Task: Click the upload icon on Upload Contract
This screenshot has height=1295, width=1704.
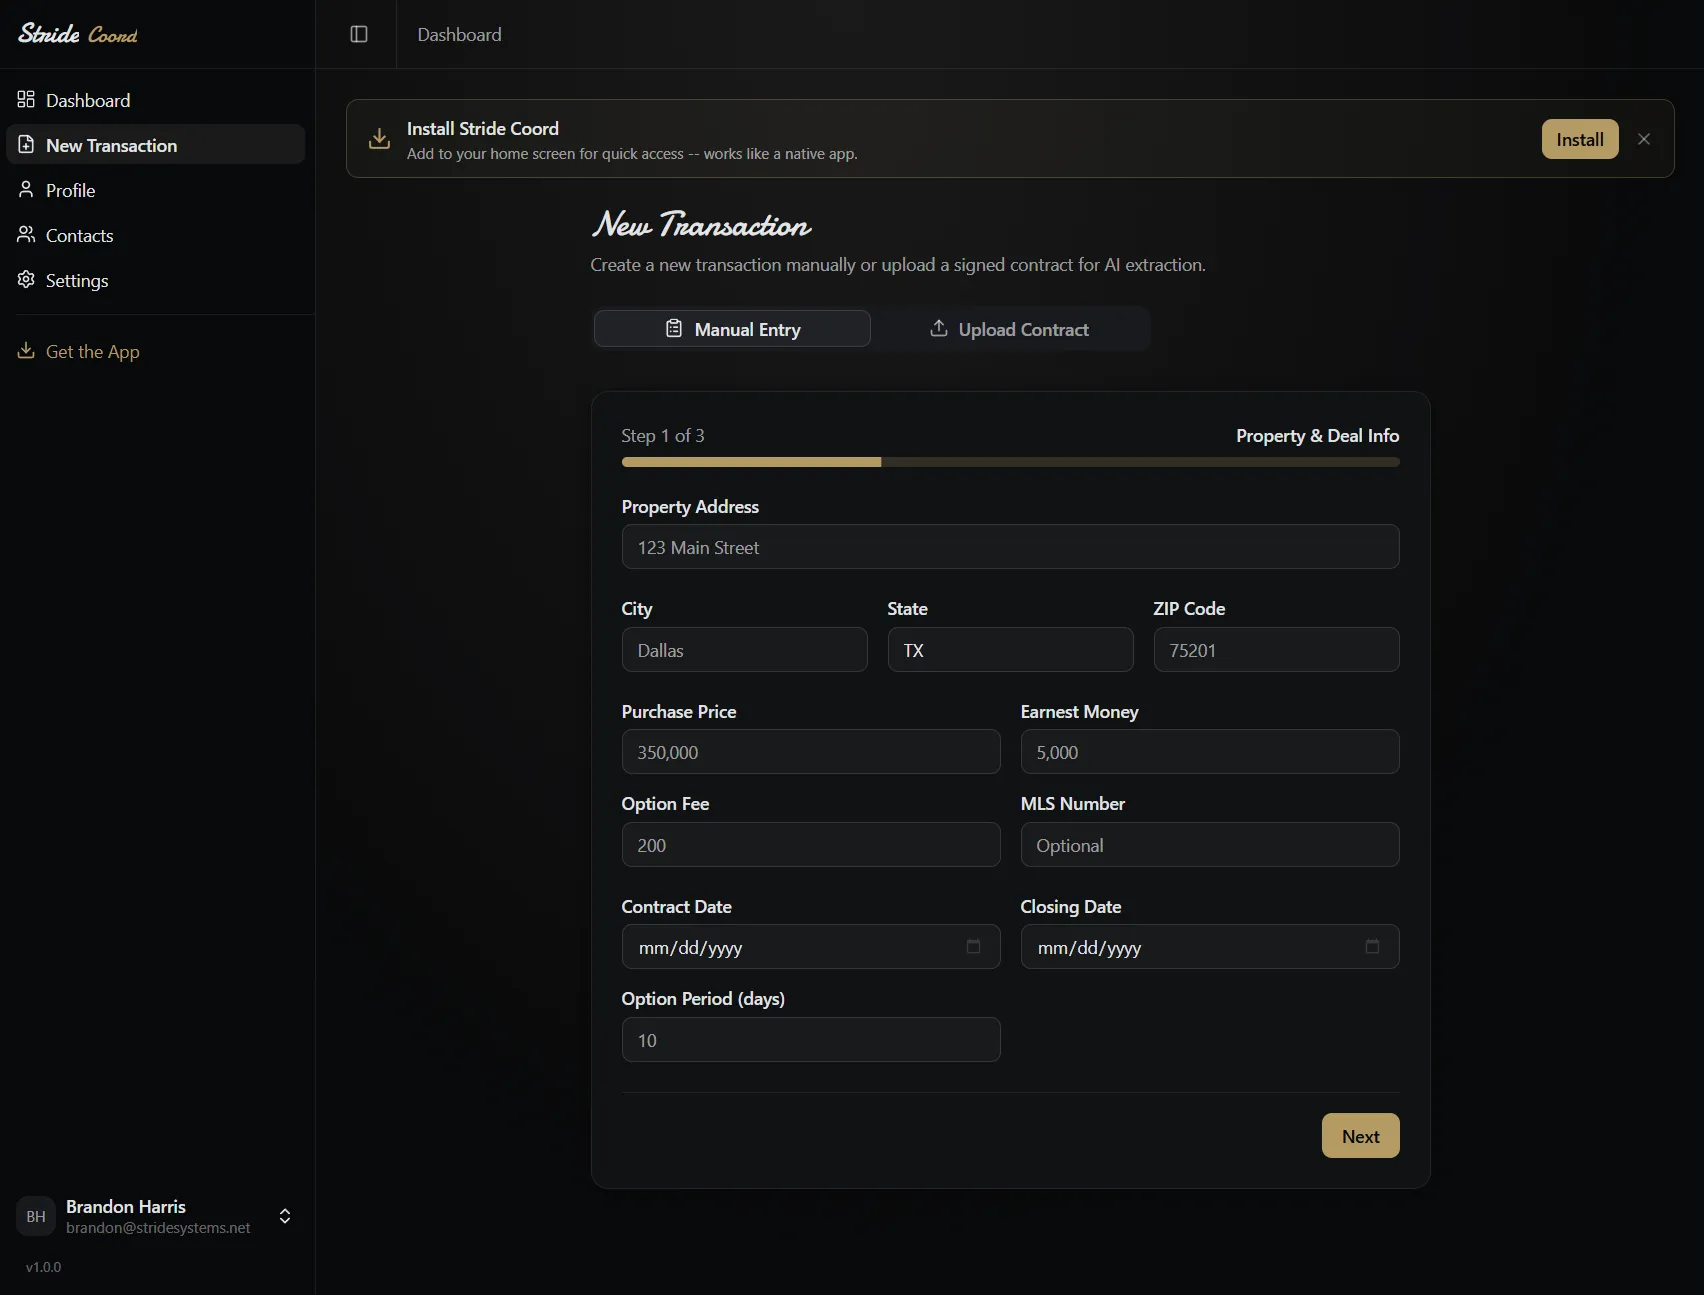Action: tap(938, 328)
